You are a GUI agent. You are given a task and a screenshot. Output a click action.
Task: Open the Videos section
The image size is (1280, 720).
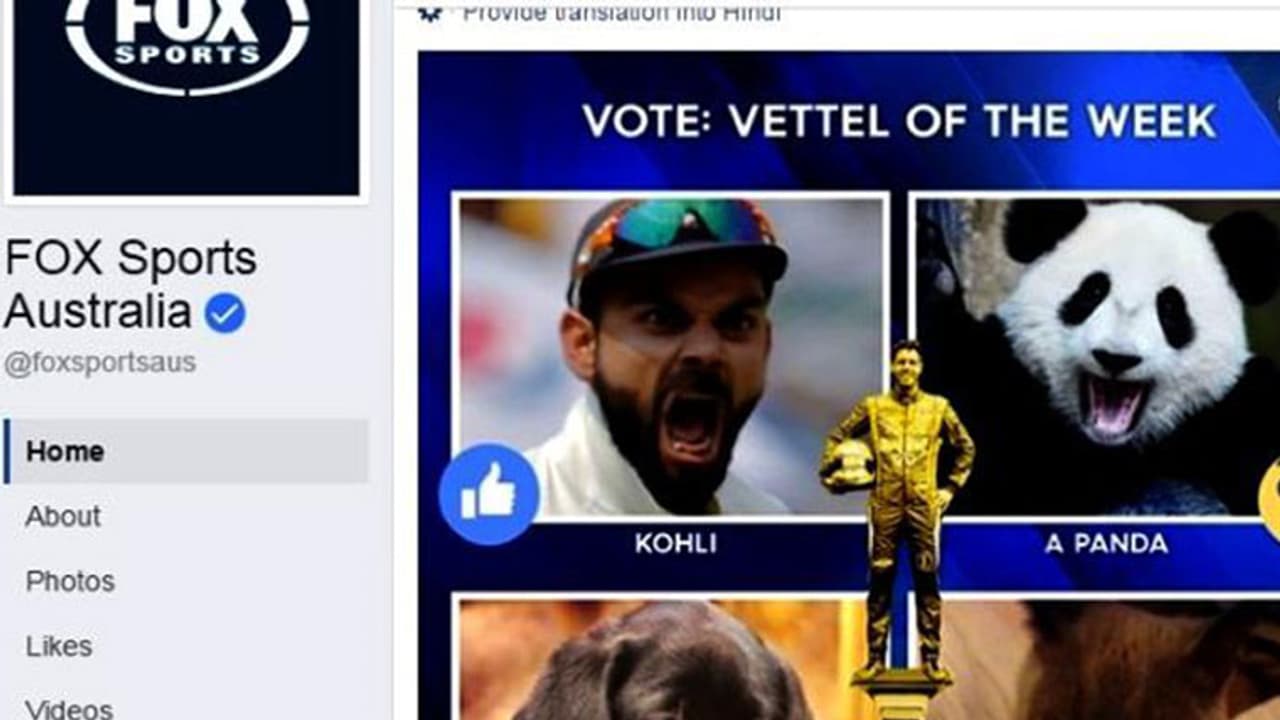(x=69, y=708)
